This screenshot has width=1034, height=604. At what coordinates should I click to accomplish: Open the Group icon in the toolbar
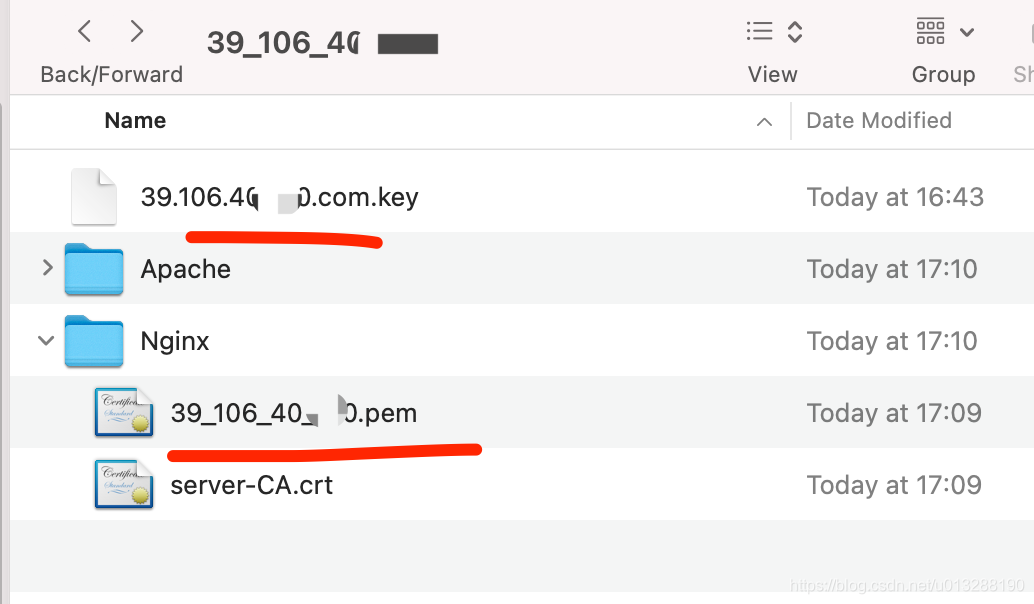click(930, 31)
